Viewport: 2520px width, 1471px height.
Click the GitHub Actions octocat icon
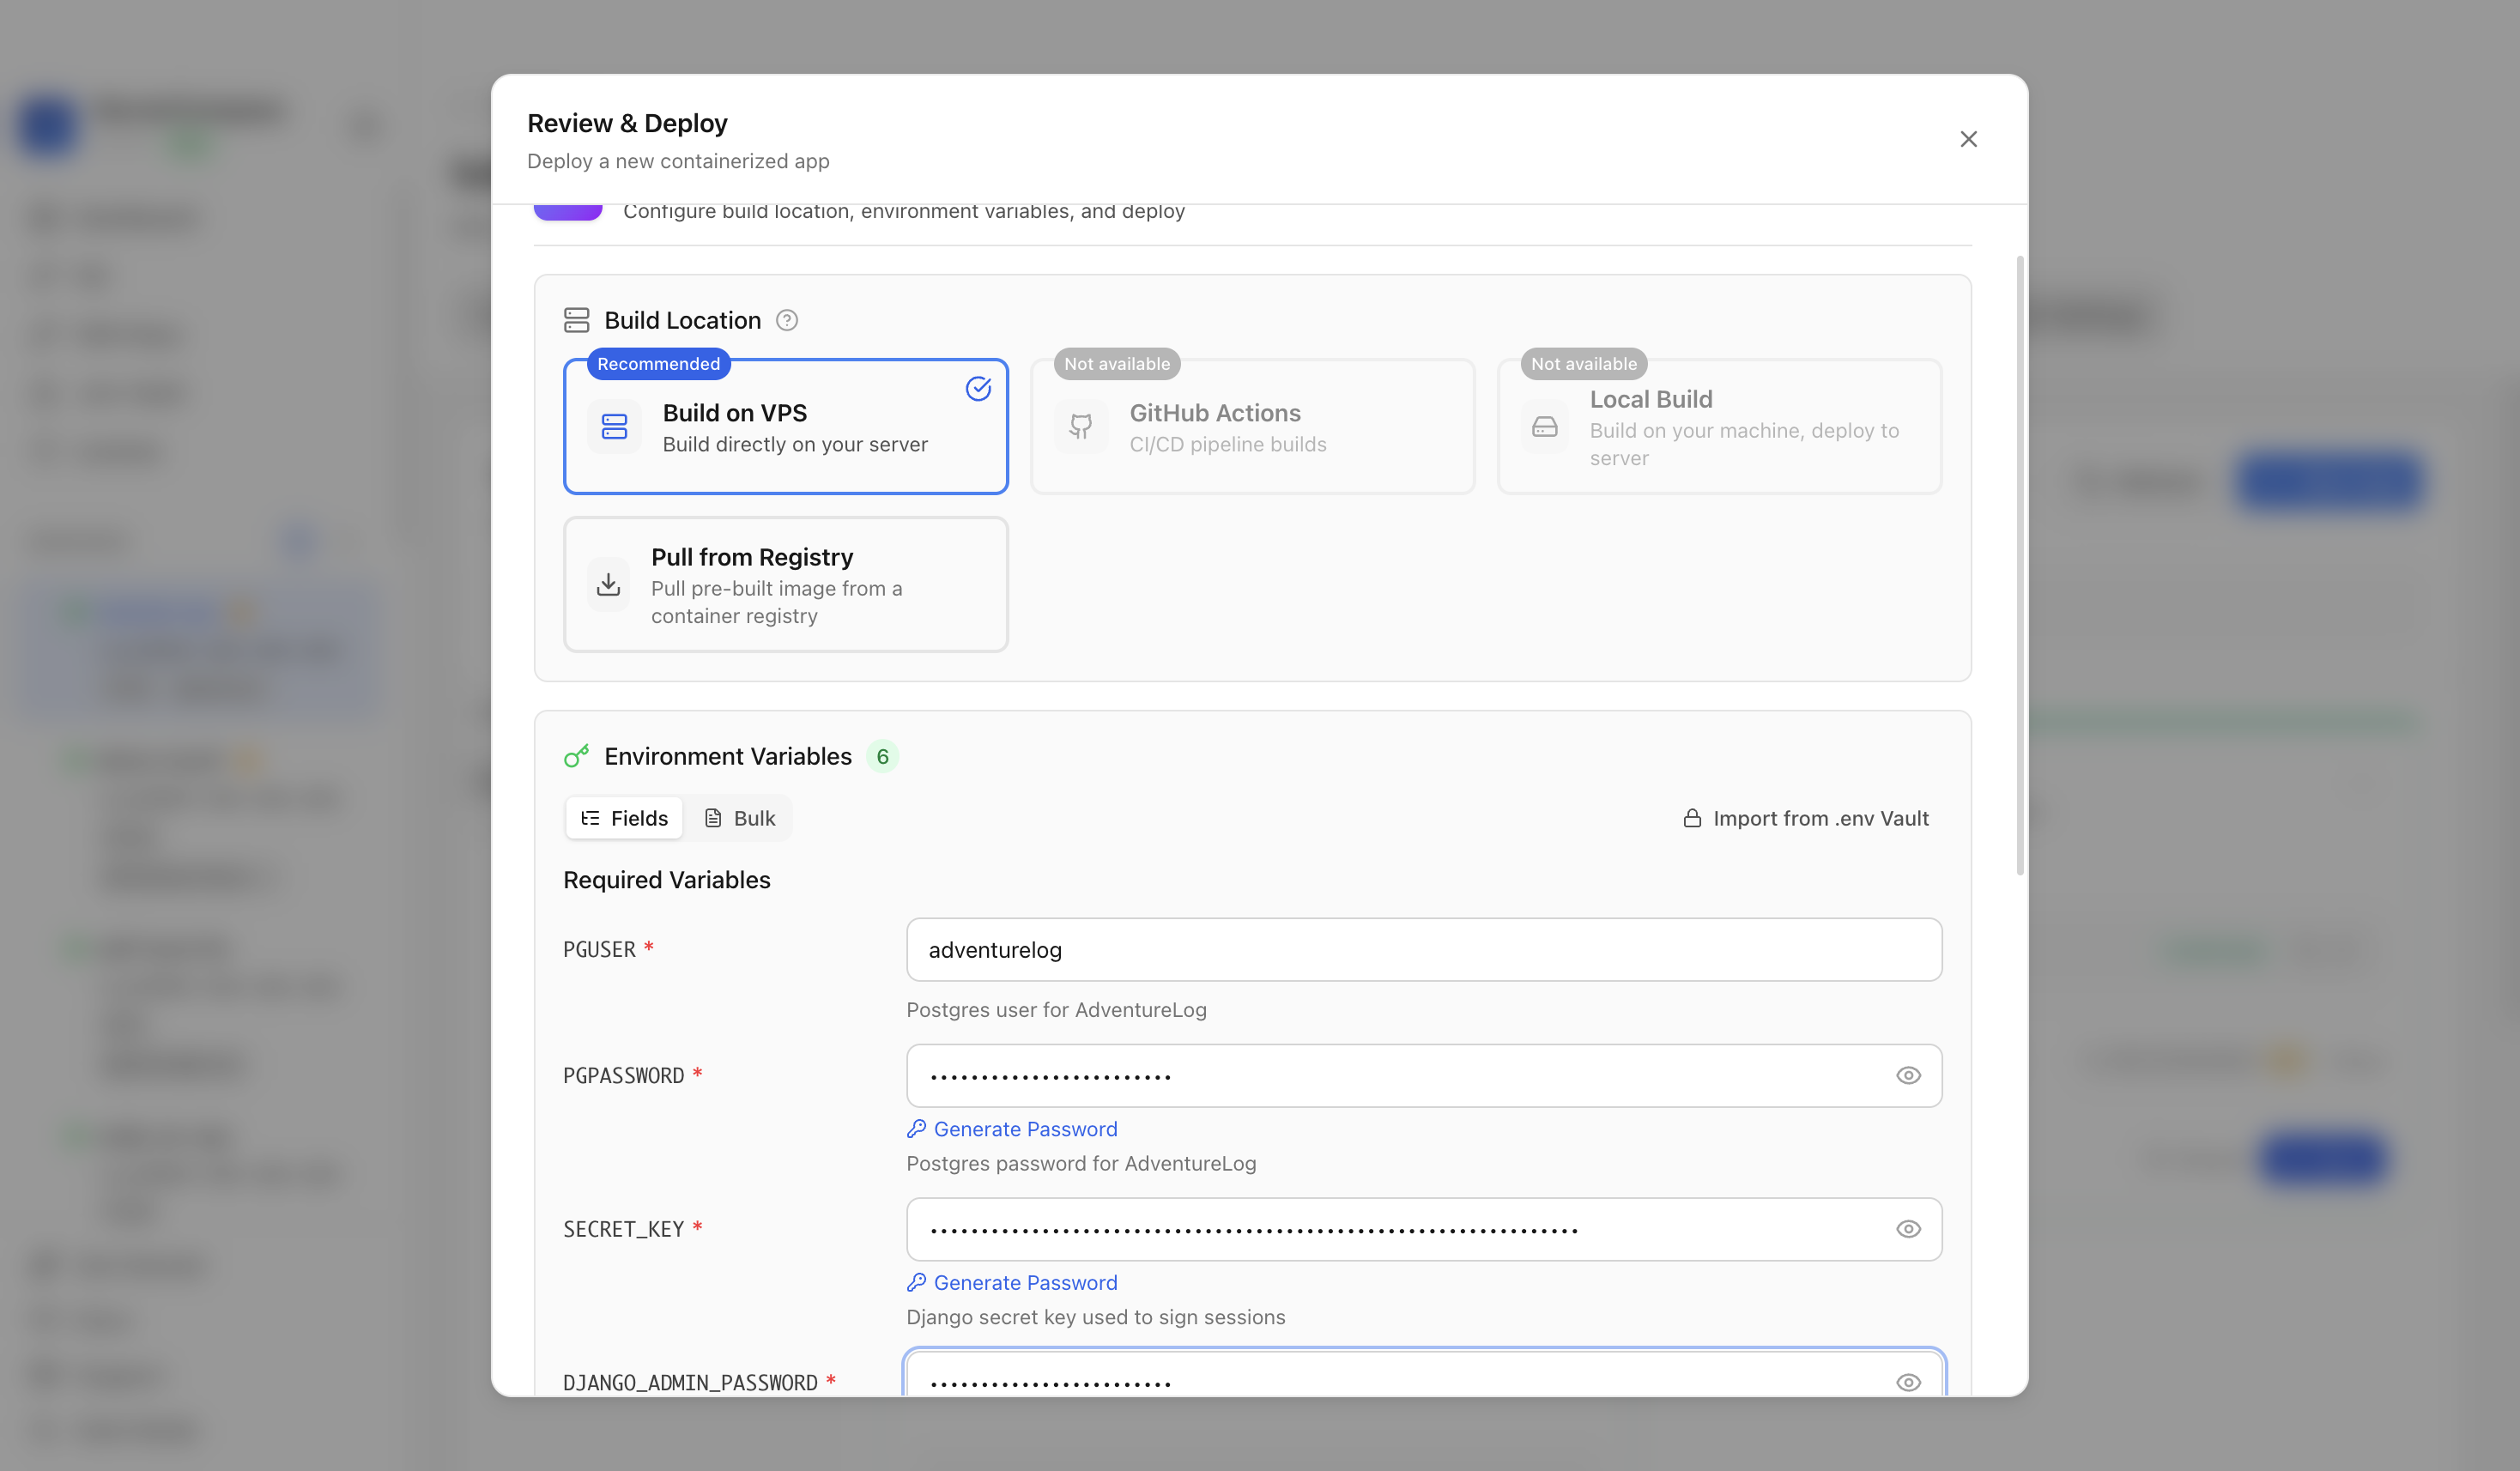point(1081,427)
